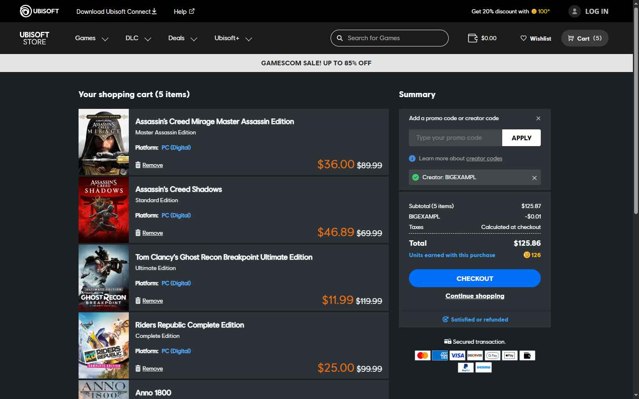Click the wallet payment icon after Apple Pay
This screenshot has width=639, height=399.
coord(527,355)
